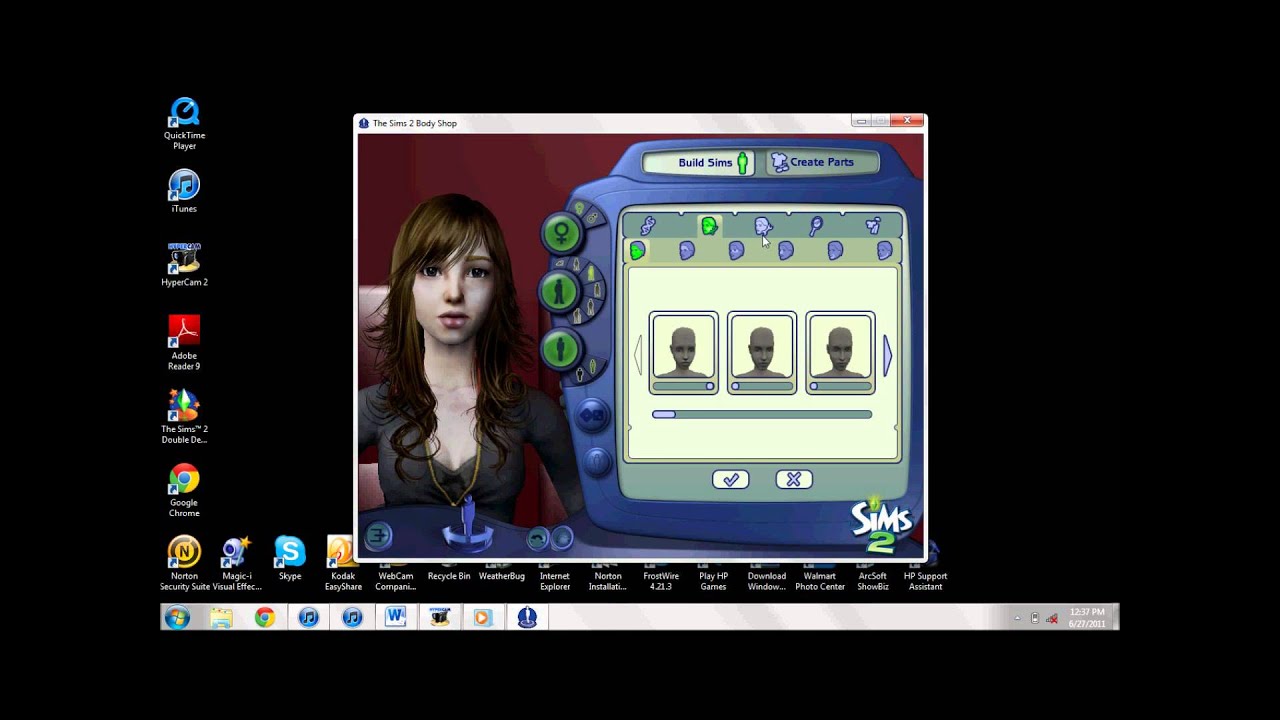Open Google Chrome from the taskbar

265,618
